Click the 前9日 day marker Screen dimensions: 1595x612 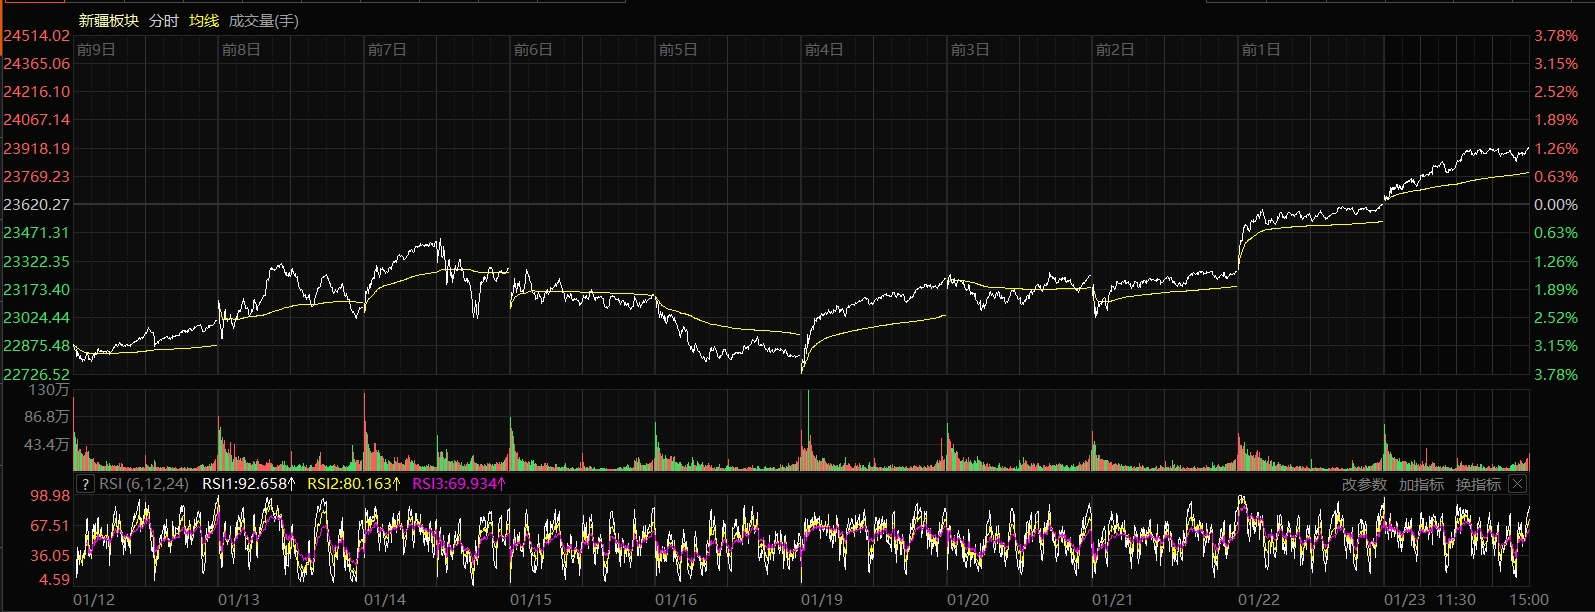tap(96, 50)
